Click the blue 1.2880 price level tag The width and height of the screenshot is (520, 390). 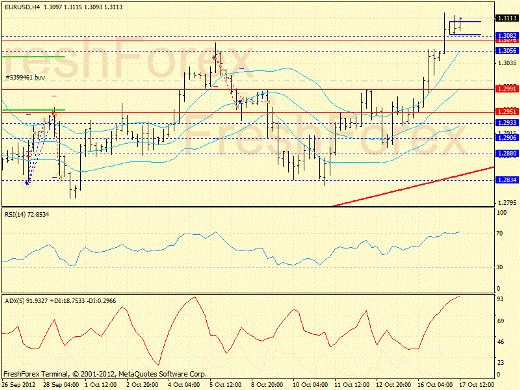pyautogui.click(x=507, y=153)
